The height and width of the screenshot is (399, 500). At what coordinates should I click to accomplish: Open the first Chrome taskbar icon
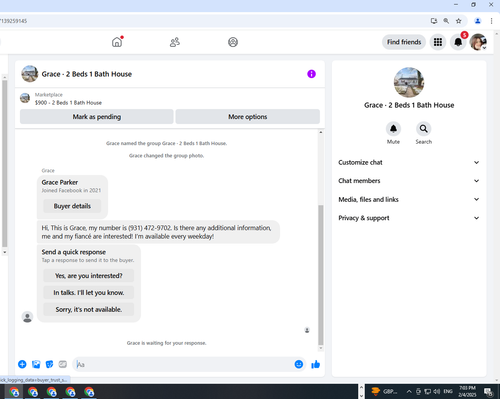click(x=14, y=392)
